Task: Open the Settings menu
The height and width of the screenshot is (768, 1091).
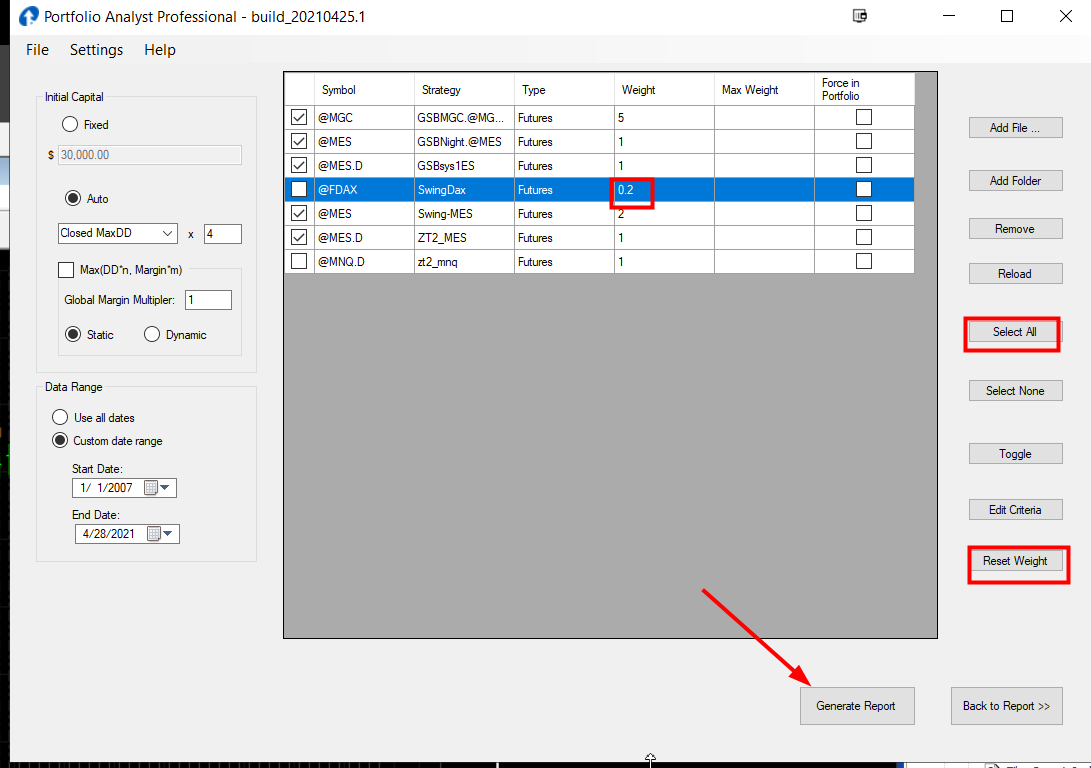Action: tap(96, 50)
